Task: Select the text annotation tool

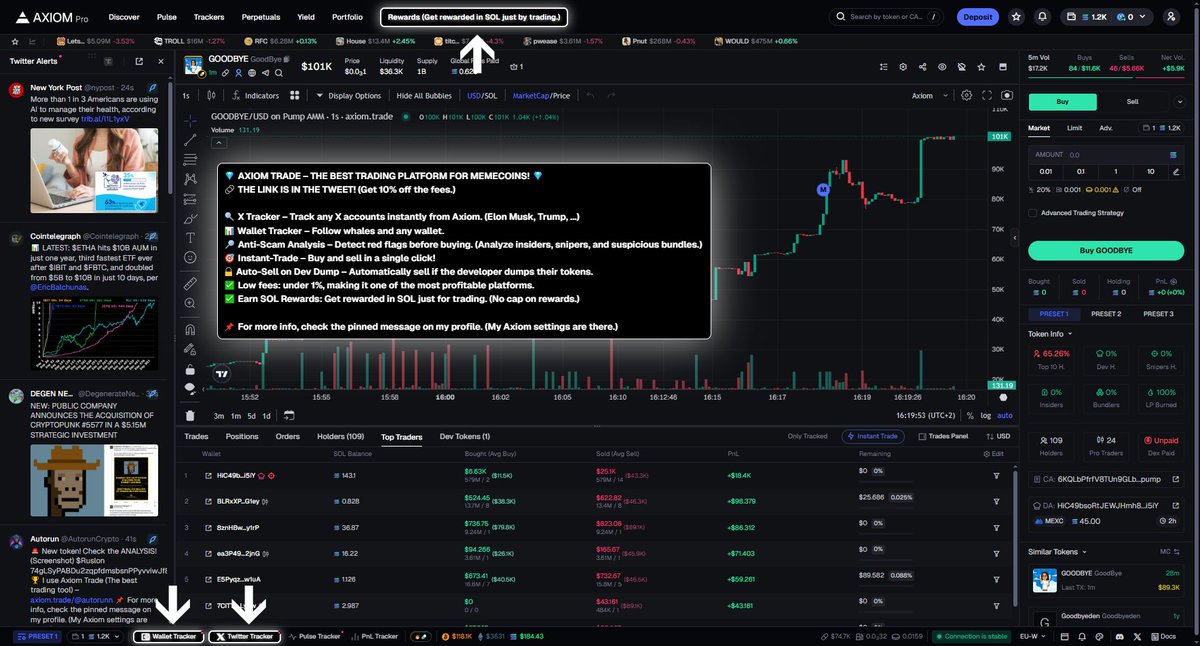Action: pyautogui.click(x=191, y=237)
